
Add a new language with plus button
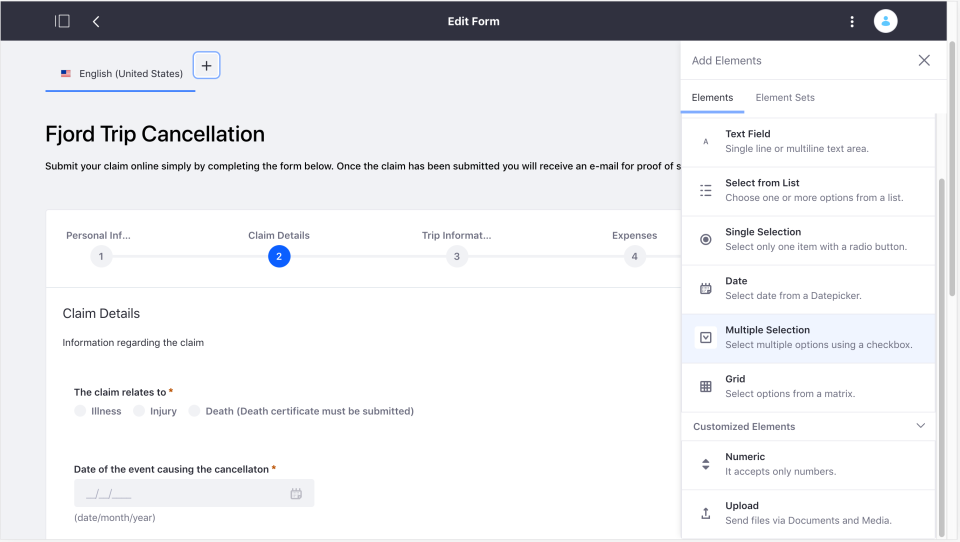coord(206,66)
